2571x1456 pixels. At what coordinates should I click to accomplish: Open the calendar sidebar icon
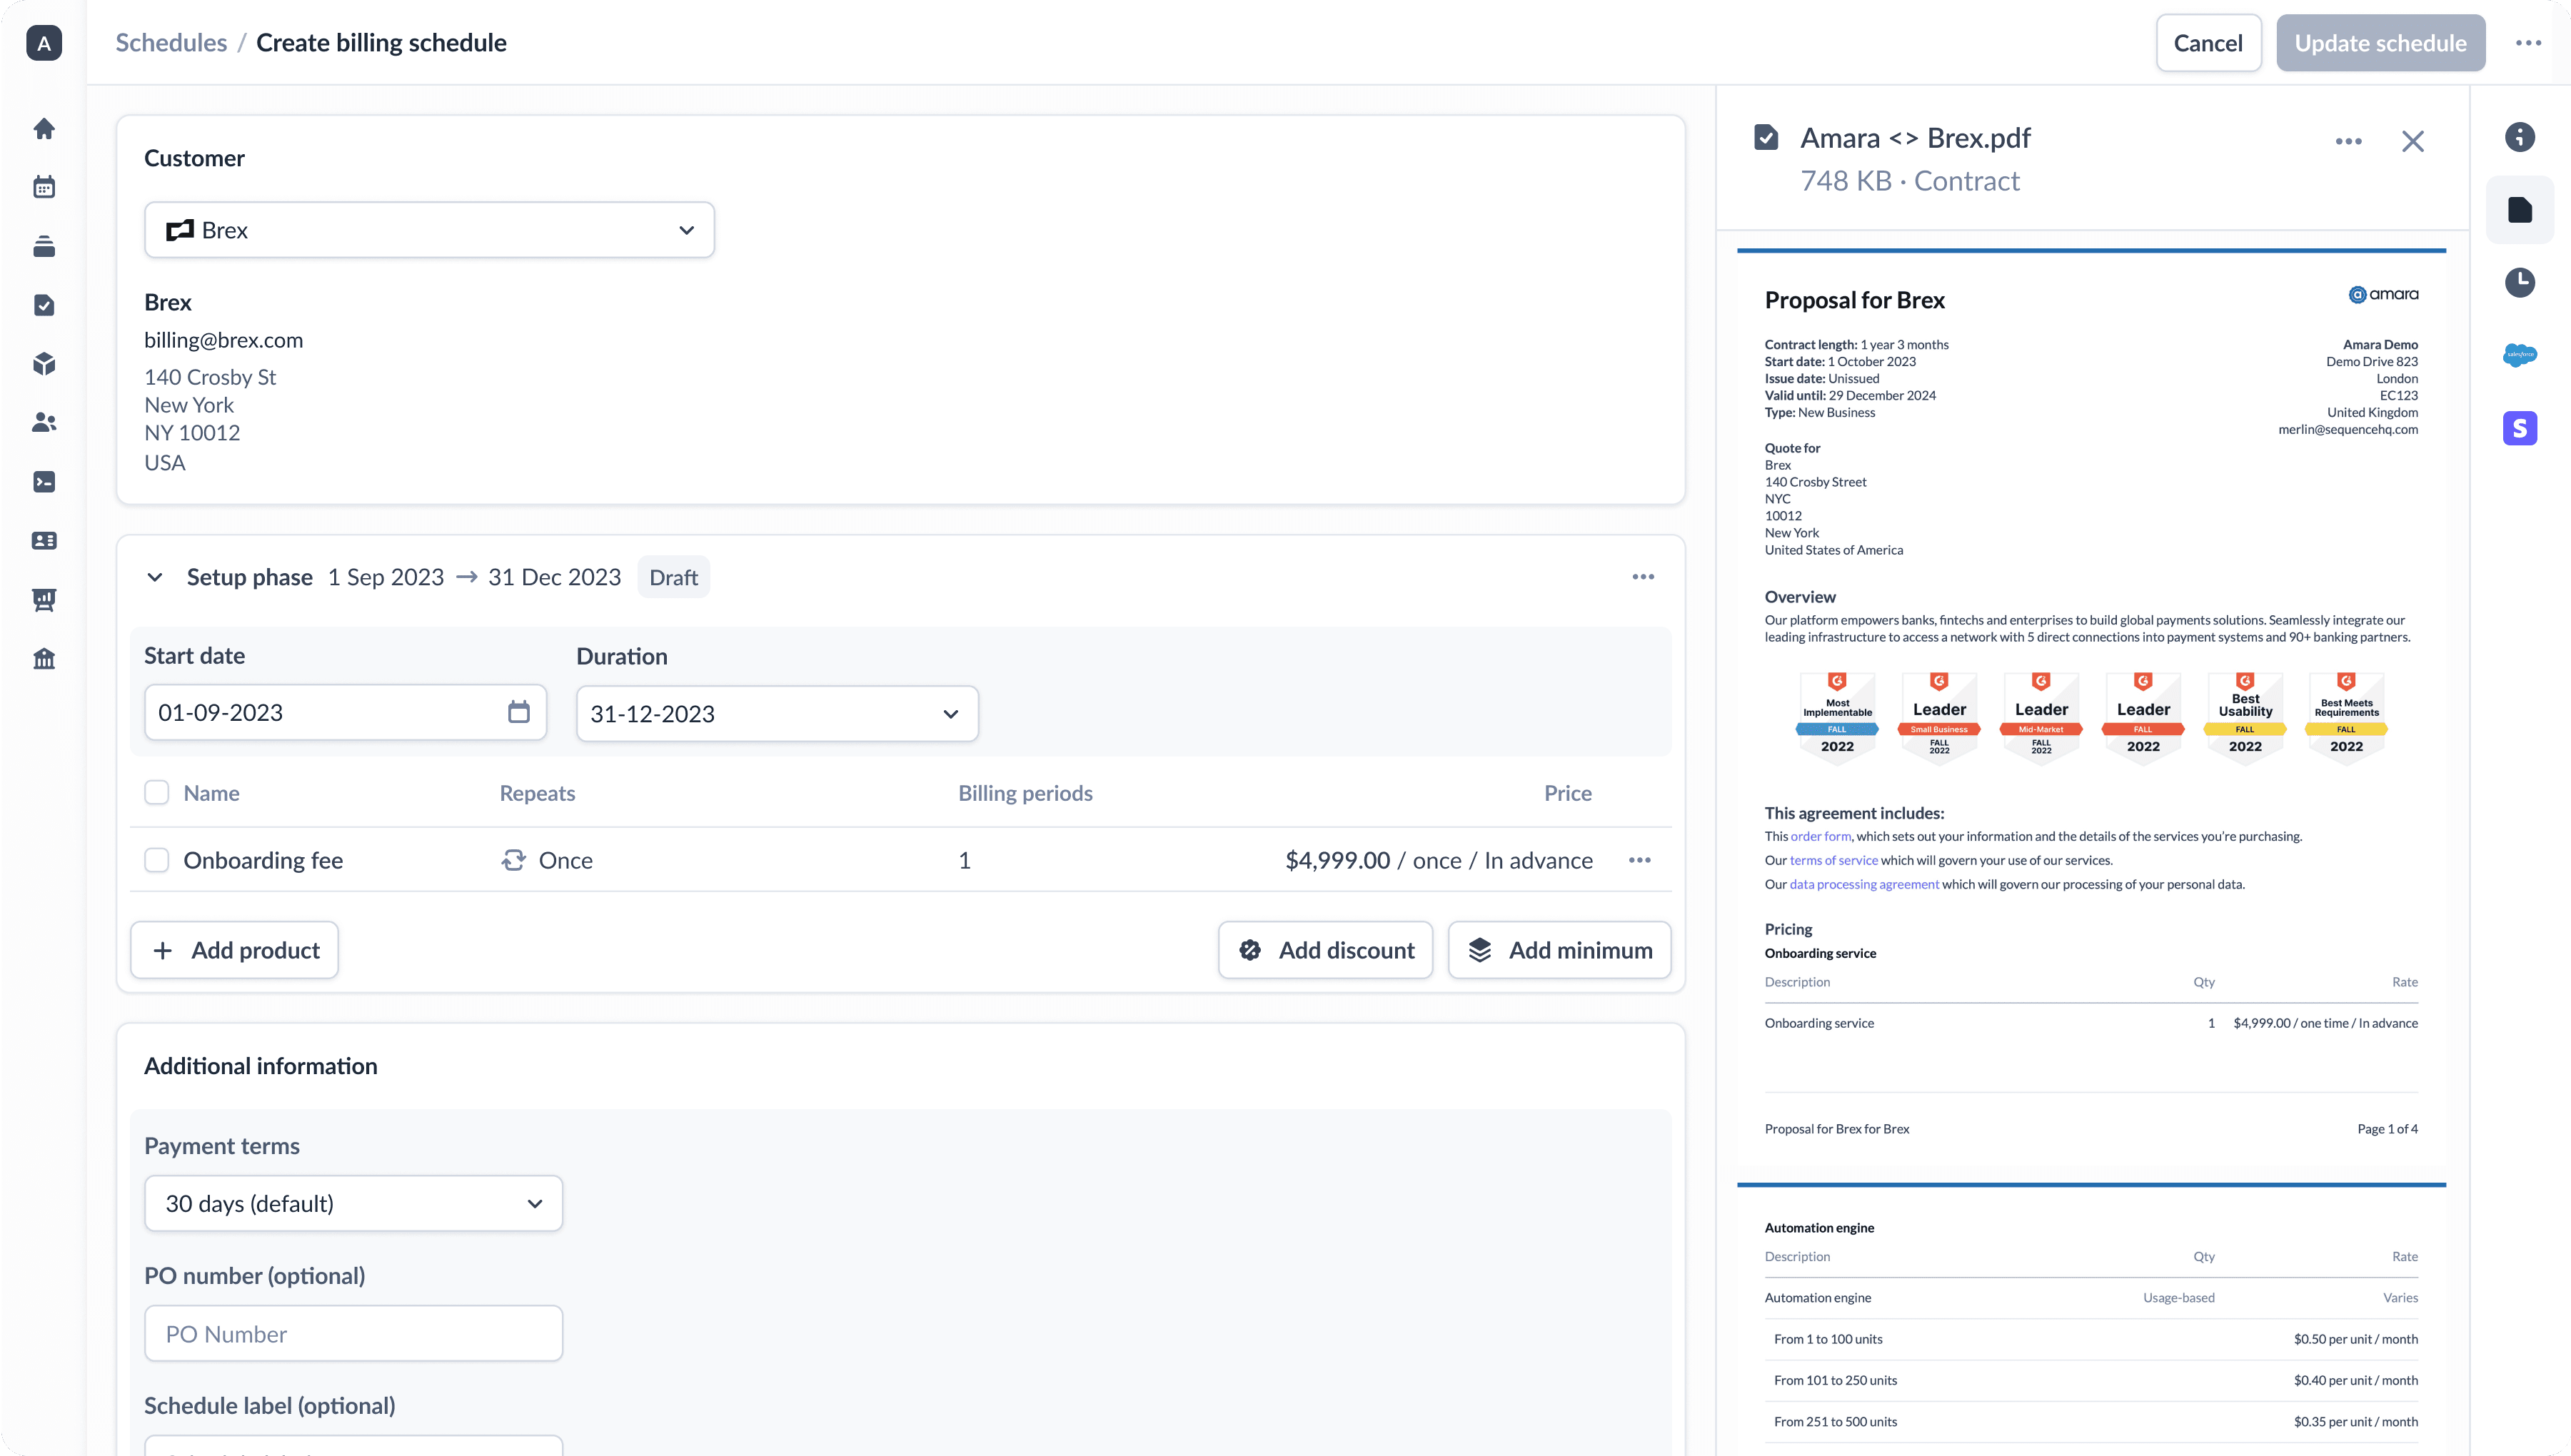tap(44, 187)
